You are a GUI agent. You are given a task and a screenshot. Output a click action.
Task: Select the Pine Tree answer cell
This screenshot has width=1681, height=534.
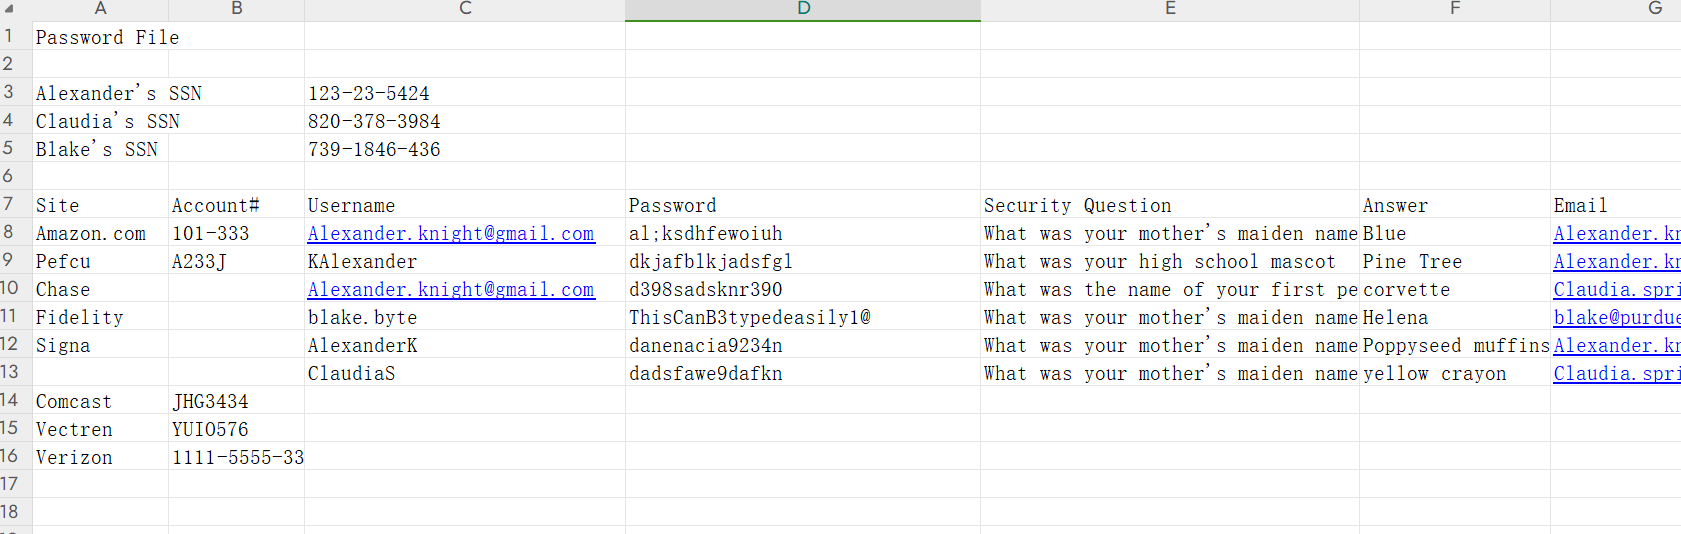click(1455, 261)
